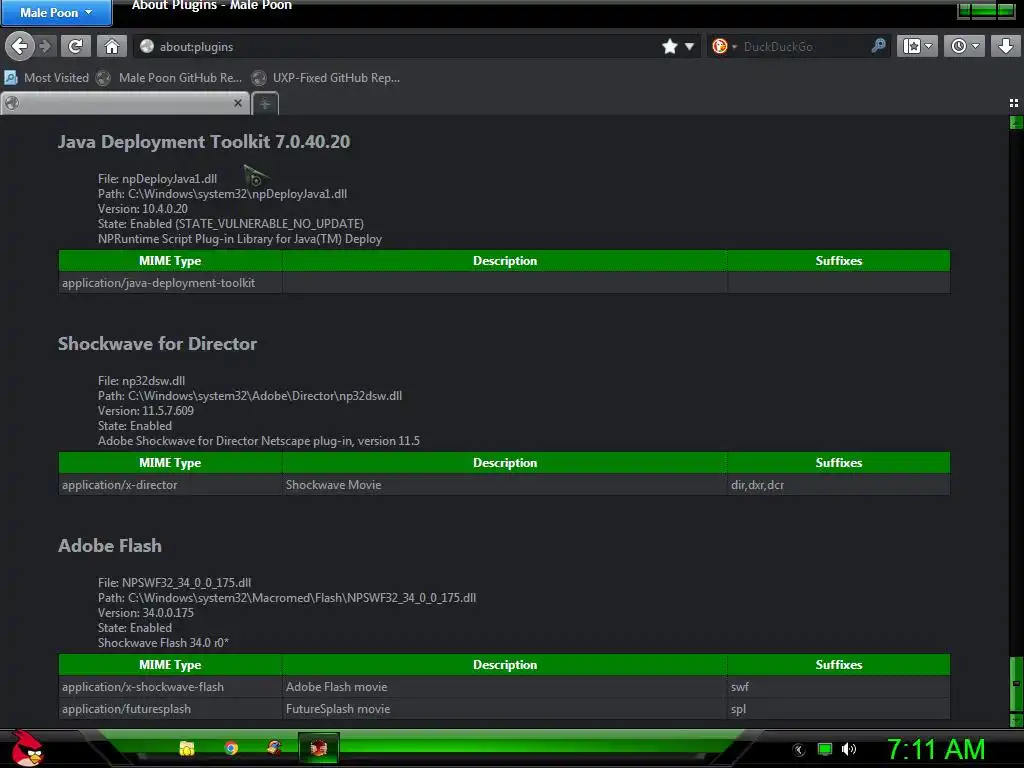The height and width of the screenshot is (768, 1024).
Task: Open Male Poon GitHub Re... bookmark
Action: [x=169, y=78]
